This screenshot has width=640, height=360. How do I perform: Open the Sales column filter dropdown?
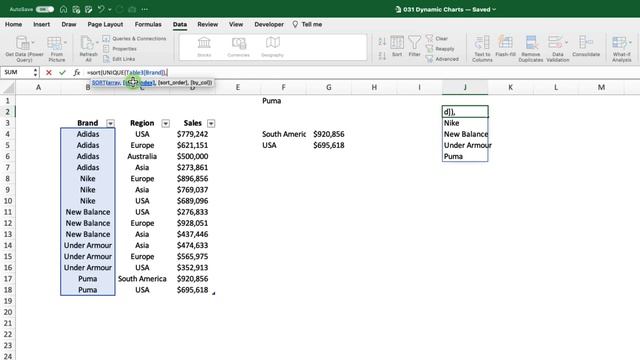pos(211,123)
